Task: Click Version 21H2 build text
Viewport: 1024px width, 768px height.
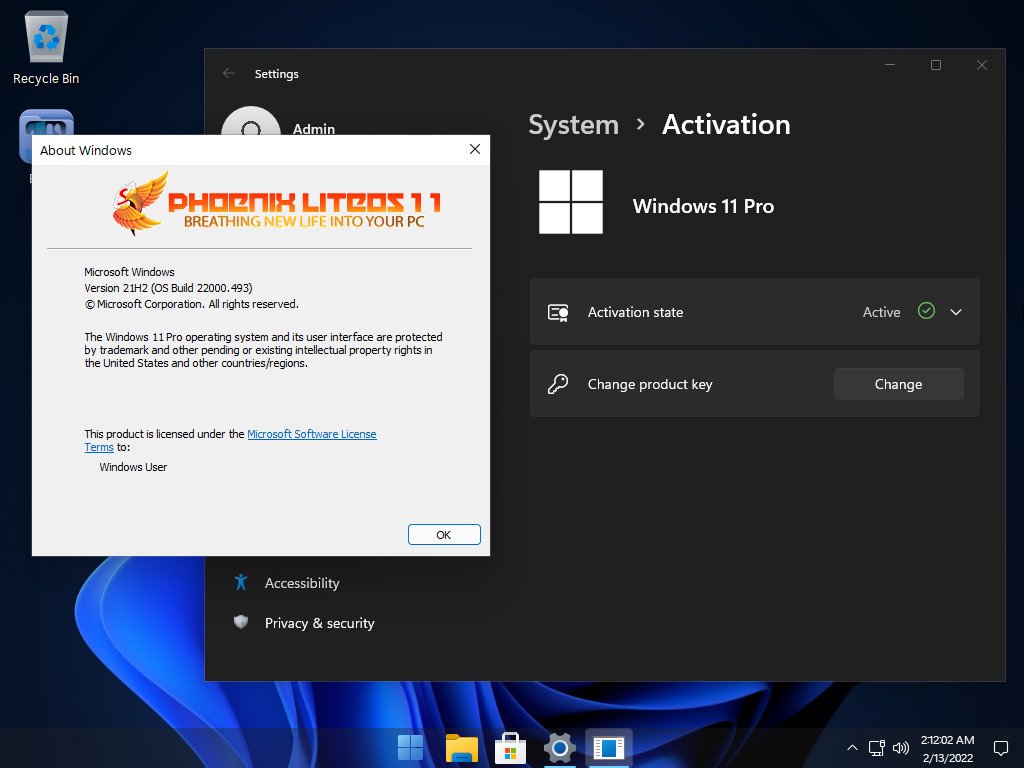Action: (x=168, y=288)
